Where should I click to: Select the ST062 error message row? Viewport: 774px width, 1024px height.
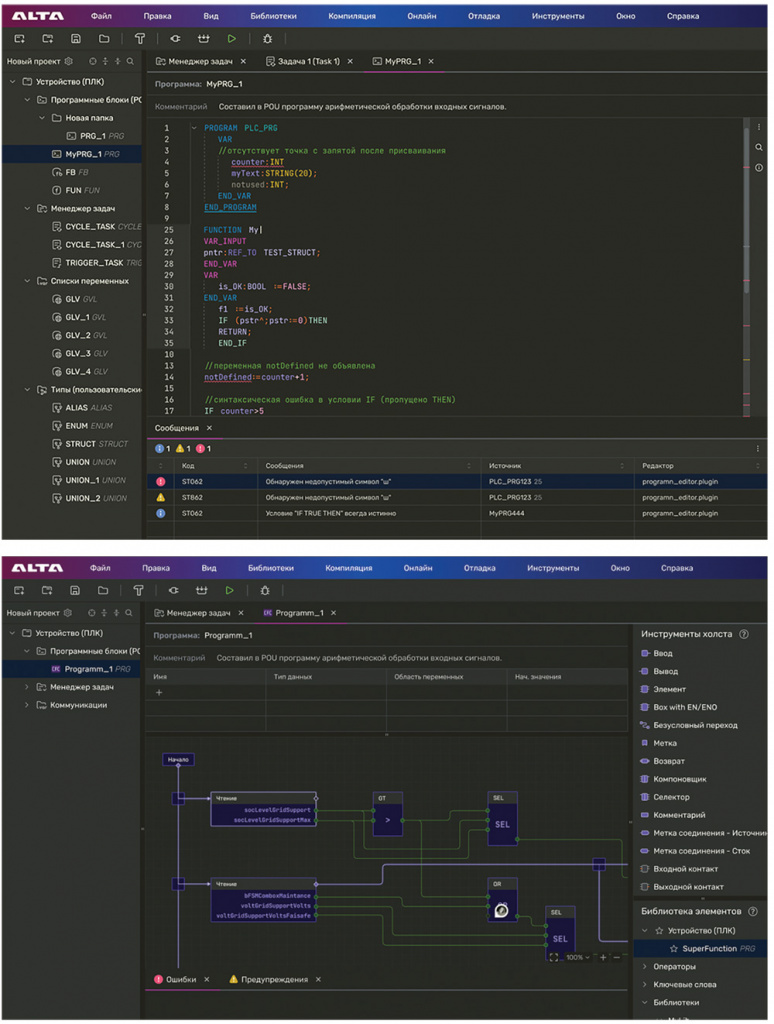click(x=457, y=481)
